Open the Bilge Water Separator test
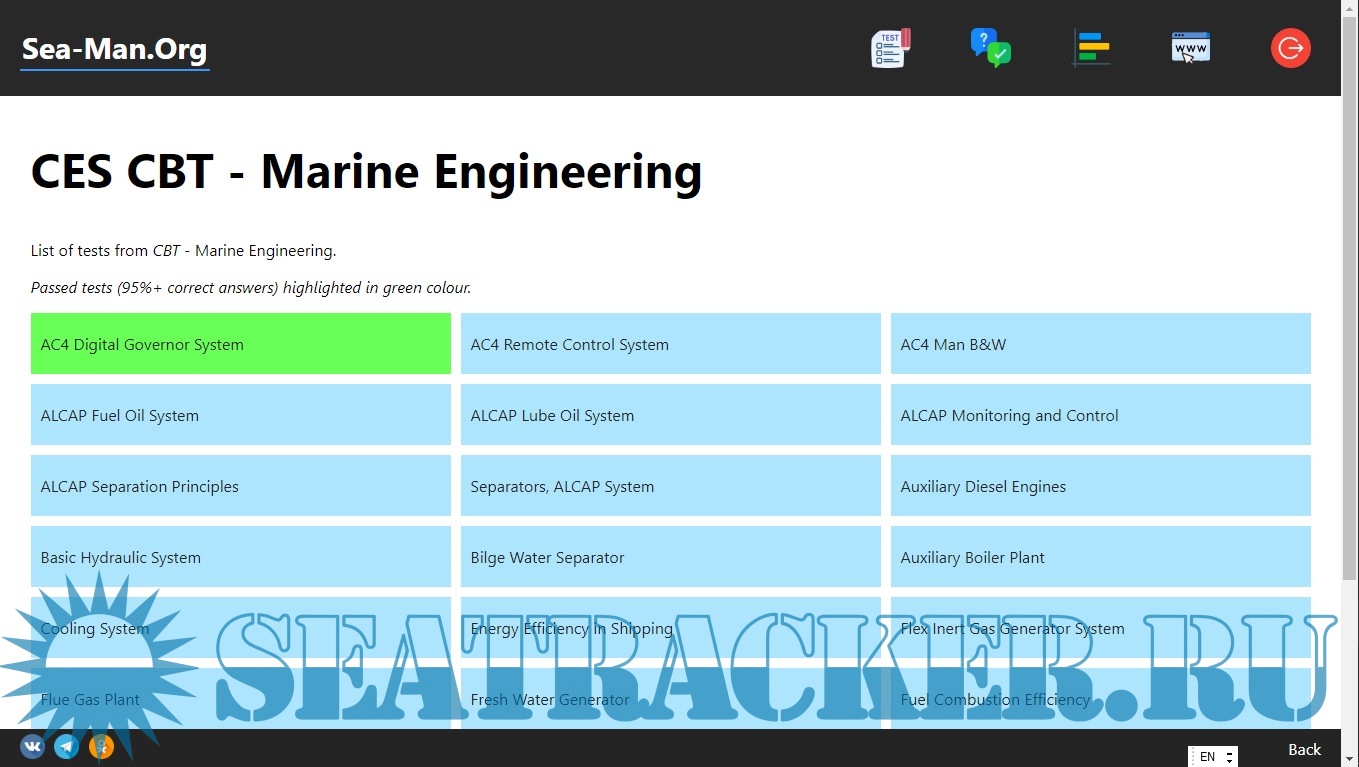1359x767 pixels. (670, 557)
